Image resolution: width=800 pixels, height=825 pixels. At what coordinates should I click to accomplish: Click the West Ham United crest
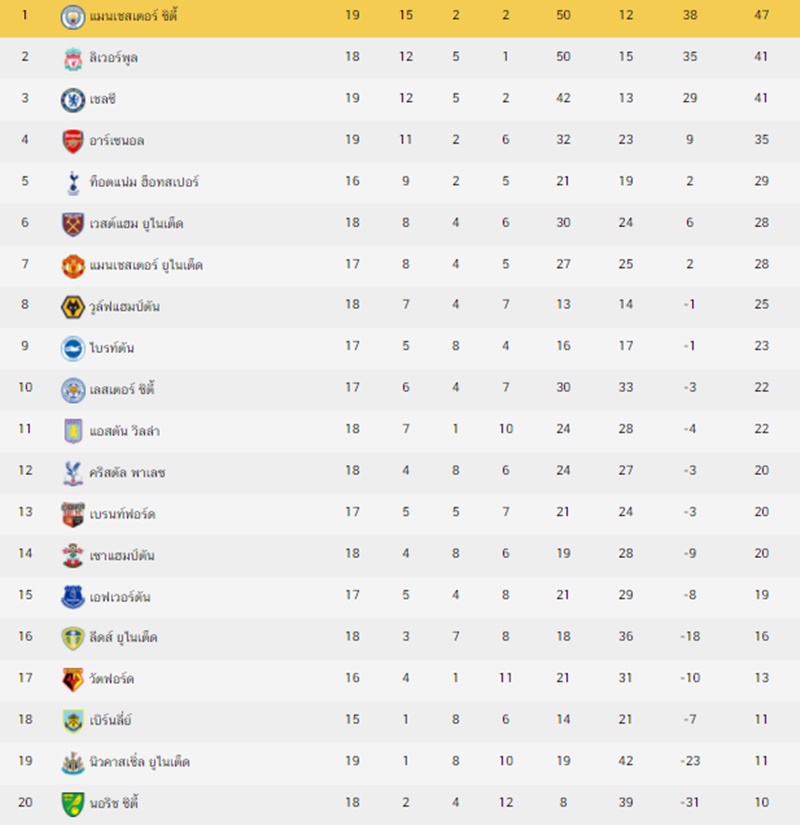(x=73, y=224)
